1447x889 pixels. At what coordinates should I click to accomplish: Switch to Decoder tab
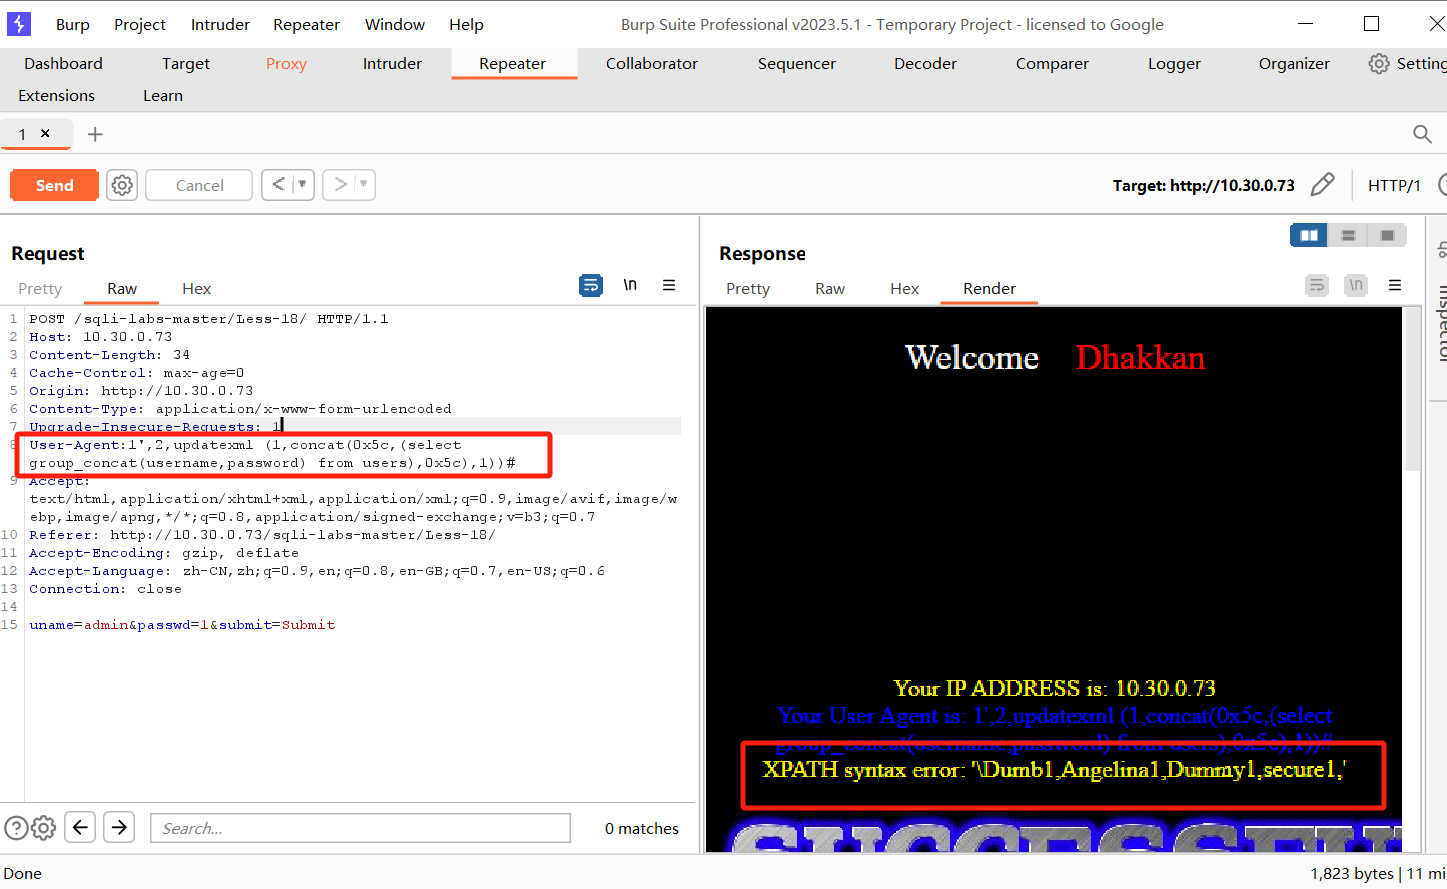tap(925, 63)
